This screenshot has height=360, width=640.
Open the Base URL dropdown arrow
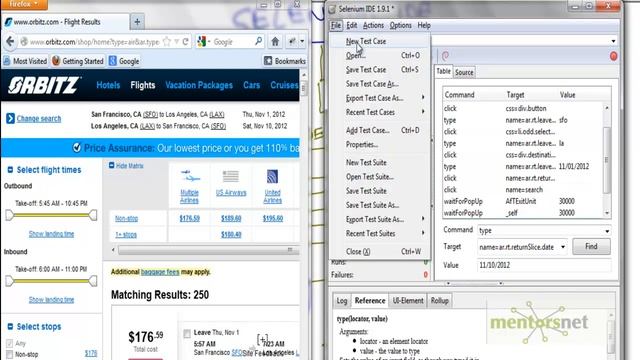click(x=613, y=41)
